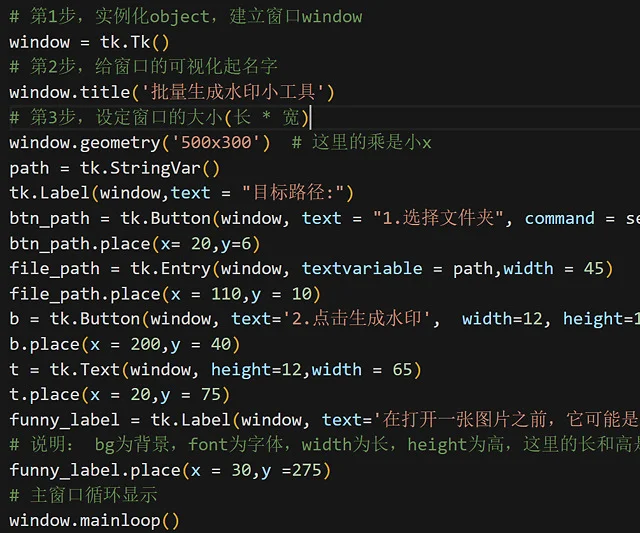Click 'height=12' in the tk.Text line

coord(256,370)
